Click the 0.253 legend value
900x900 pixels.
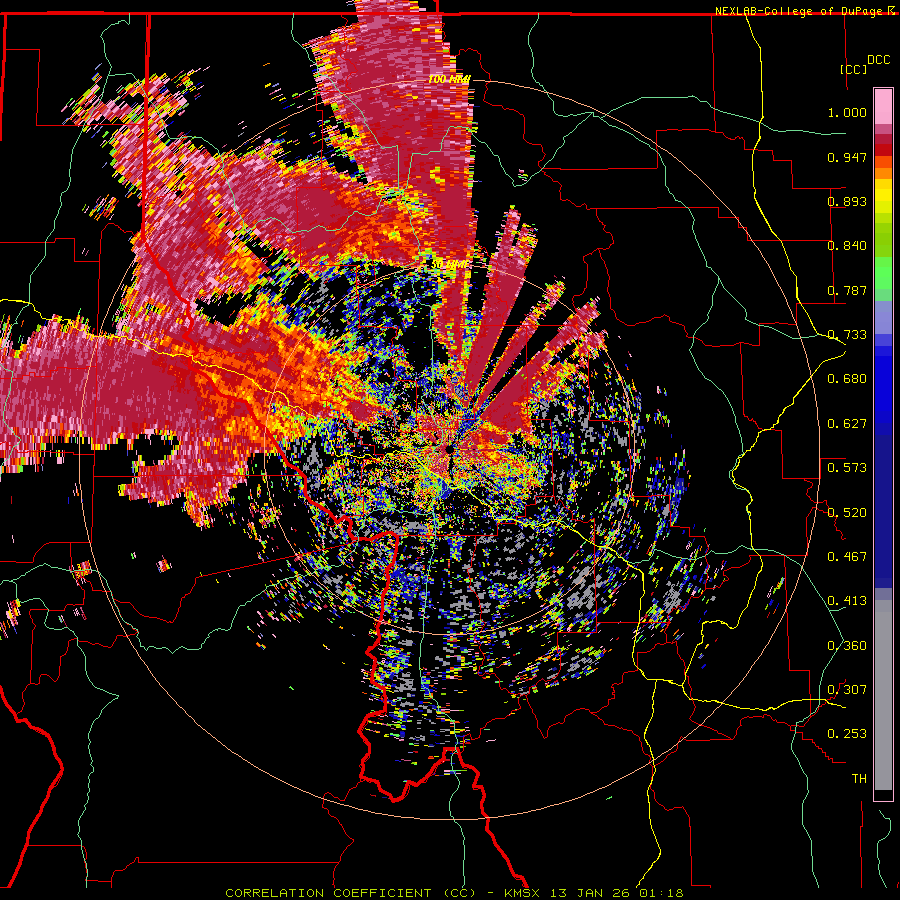847,734
